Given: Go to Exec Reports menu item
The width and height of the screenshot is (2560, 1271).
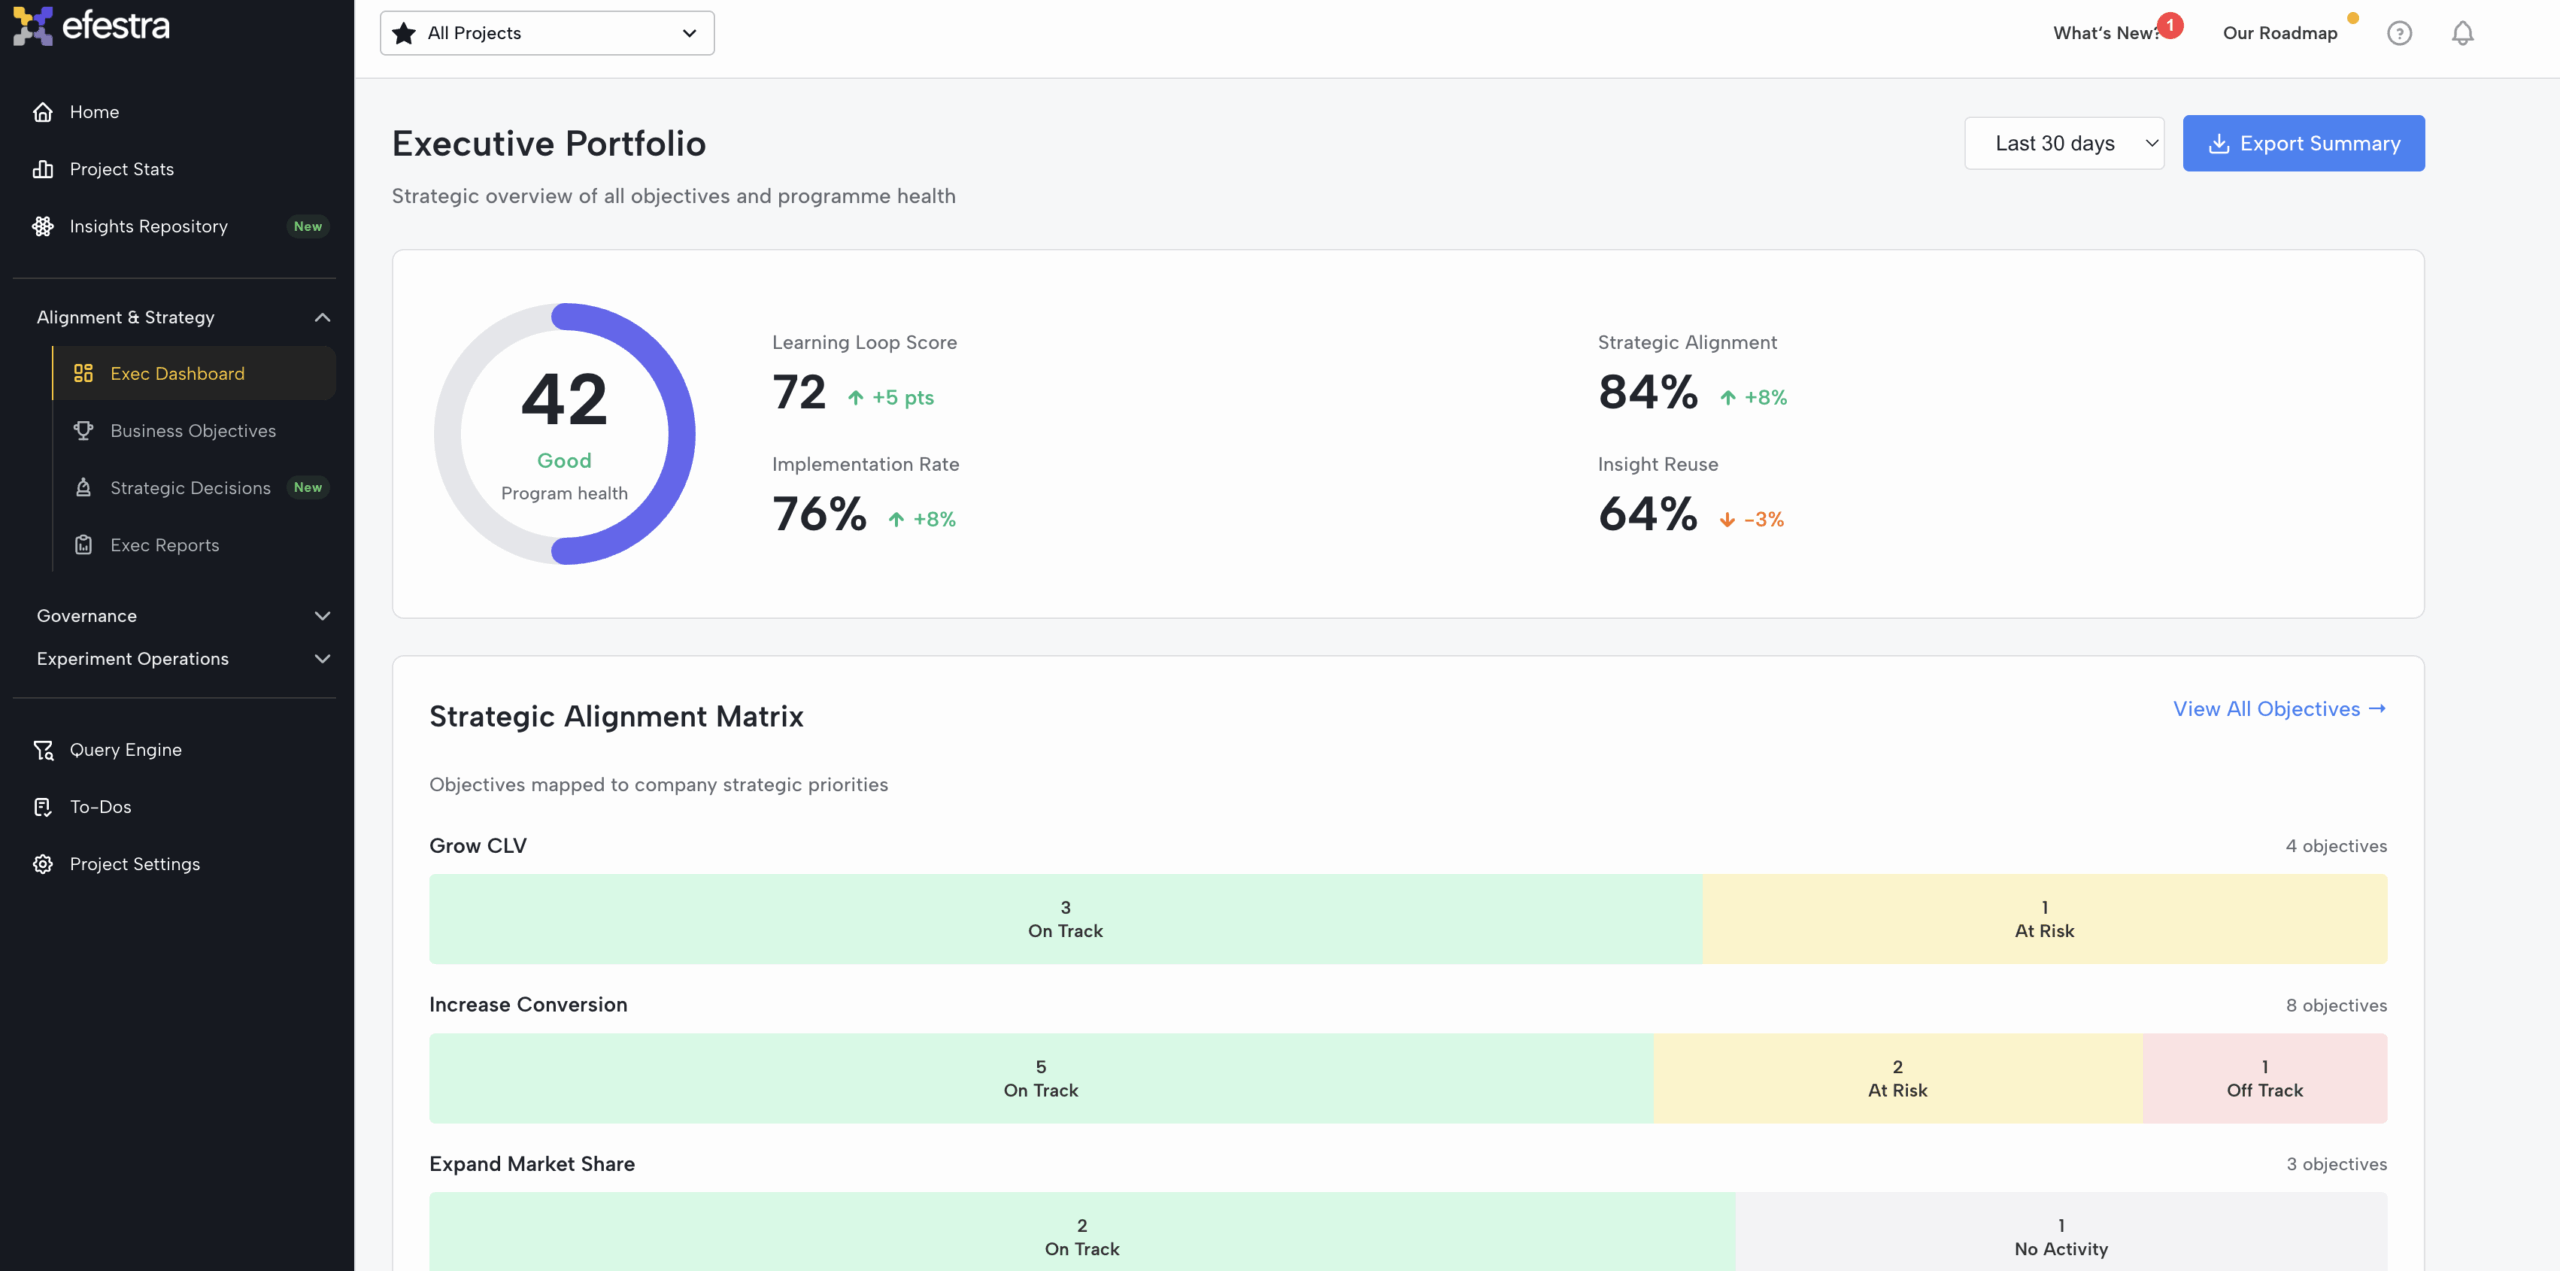Looking at the screenshot, I should click(165, 545).
